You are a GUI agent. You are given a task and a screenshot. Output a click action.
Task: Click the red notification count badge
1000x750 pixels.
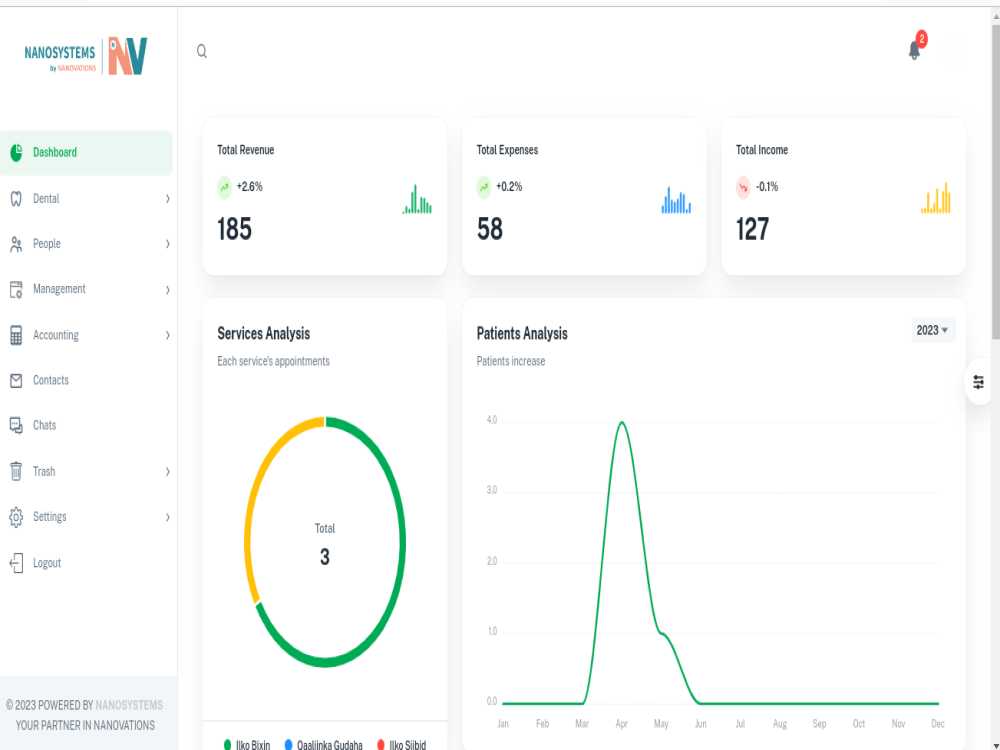(x=922, y=40)
